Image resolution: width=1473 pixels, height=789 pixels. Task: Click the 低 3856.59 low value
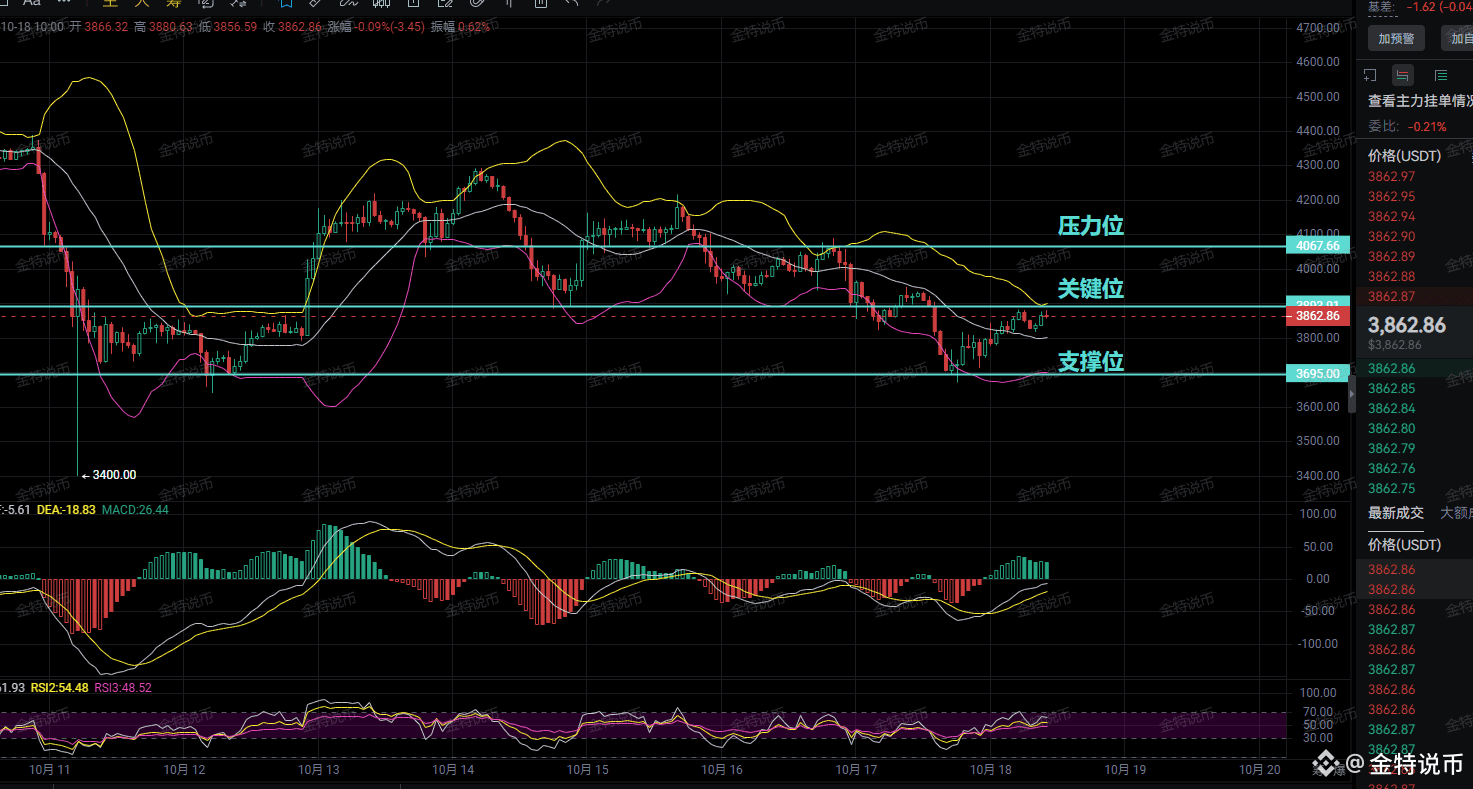coord(228,27)
